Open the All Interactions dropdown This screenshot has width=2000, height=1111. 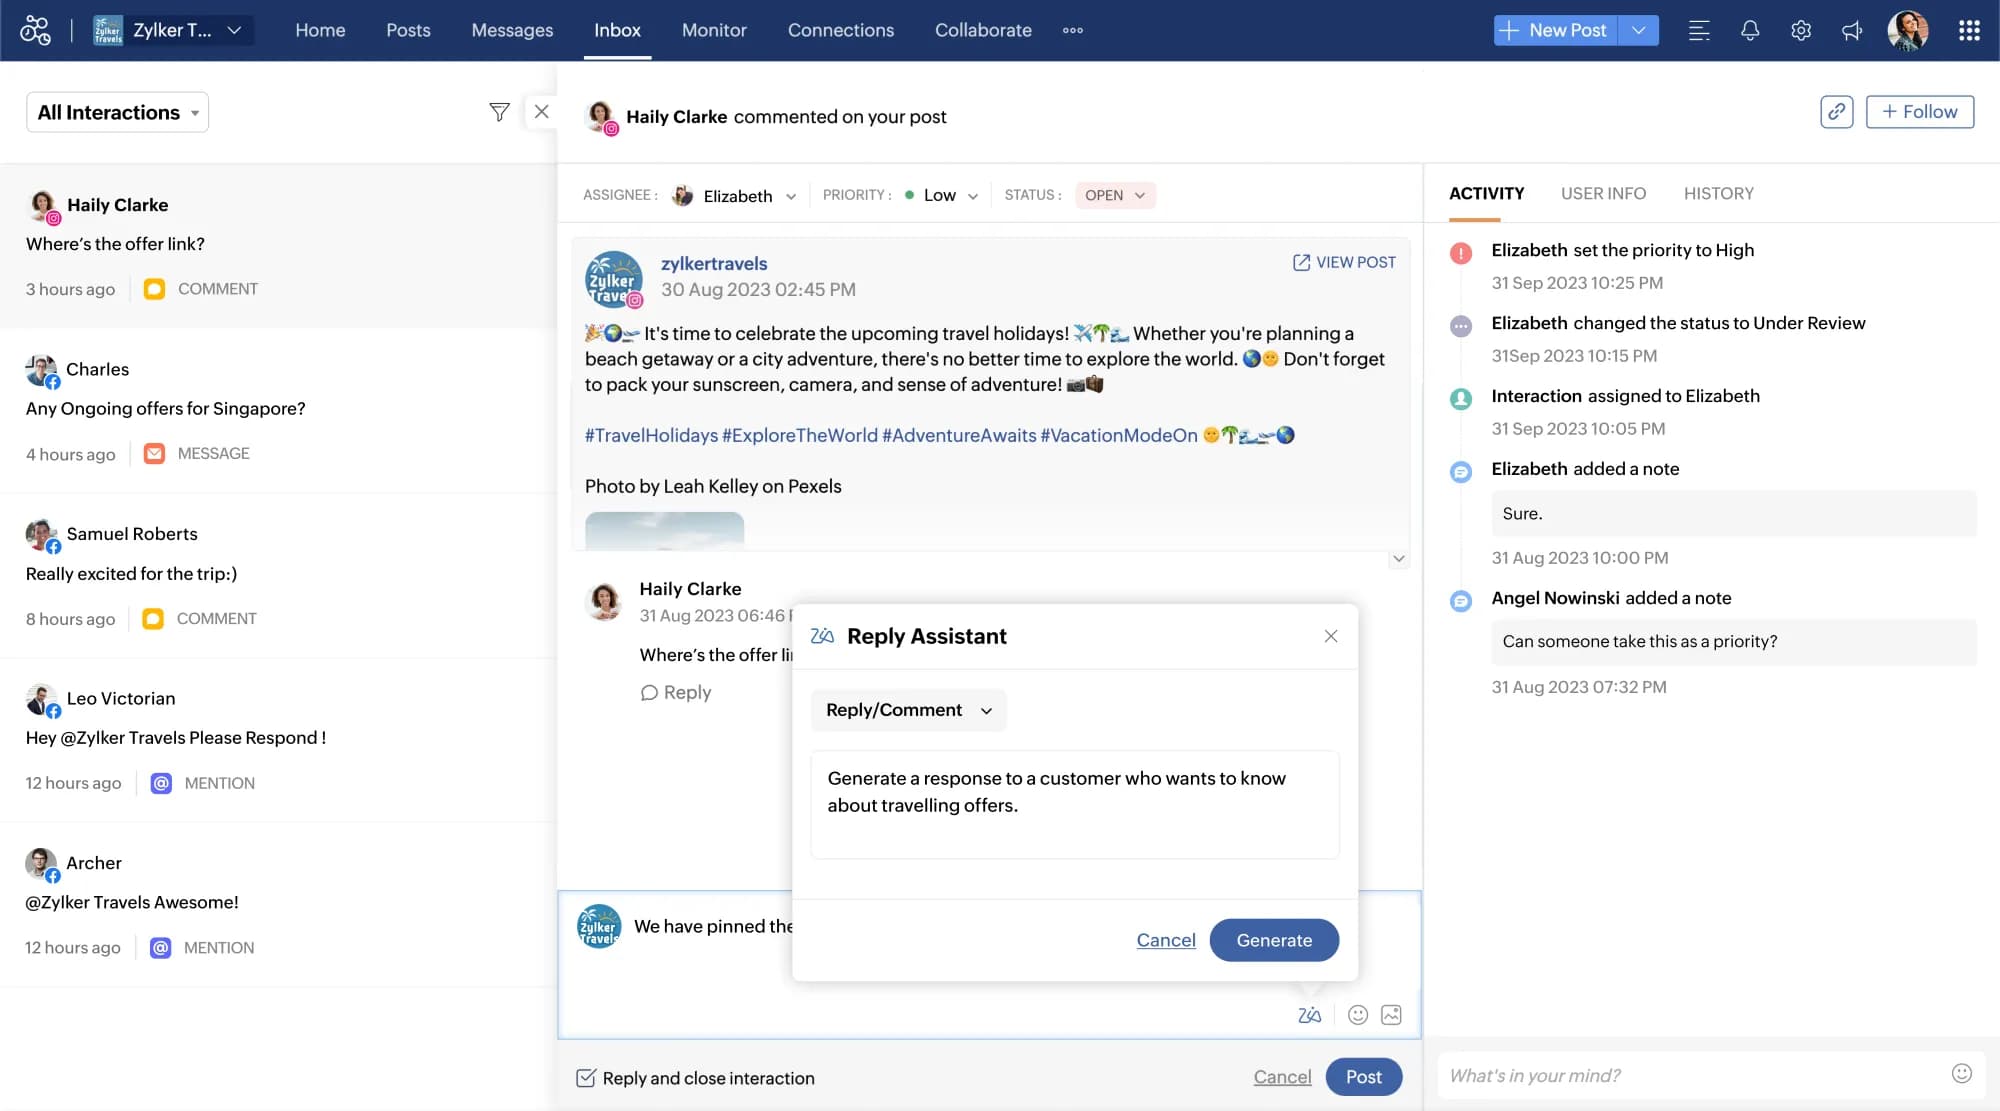(117, 111)
